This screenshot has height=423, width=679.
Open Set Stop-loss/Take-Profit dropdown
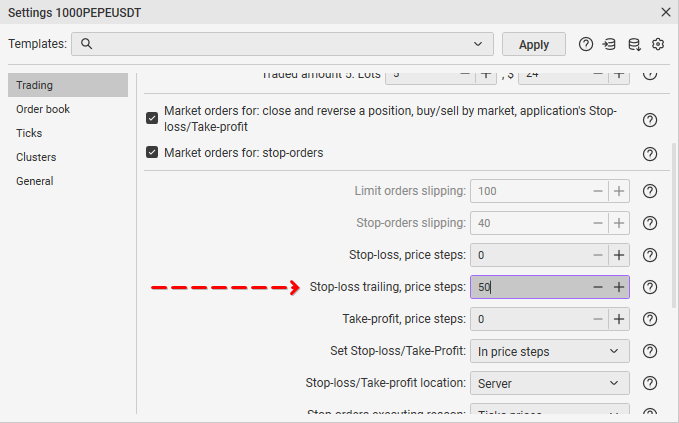pyautogui.click(x=550, y=351)
